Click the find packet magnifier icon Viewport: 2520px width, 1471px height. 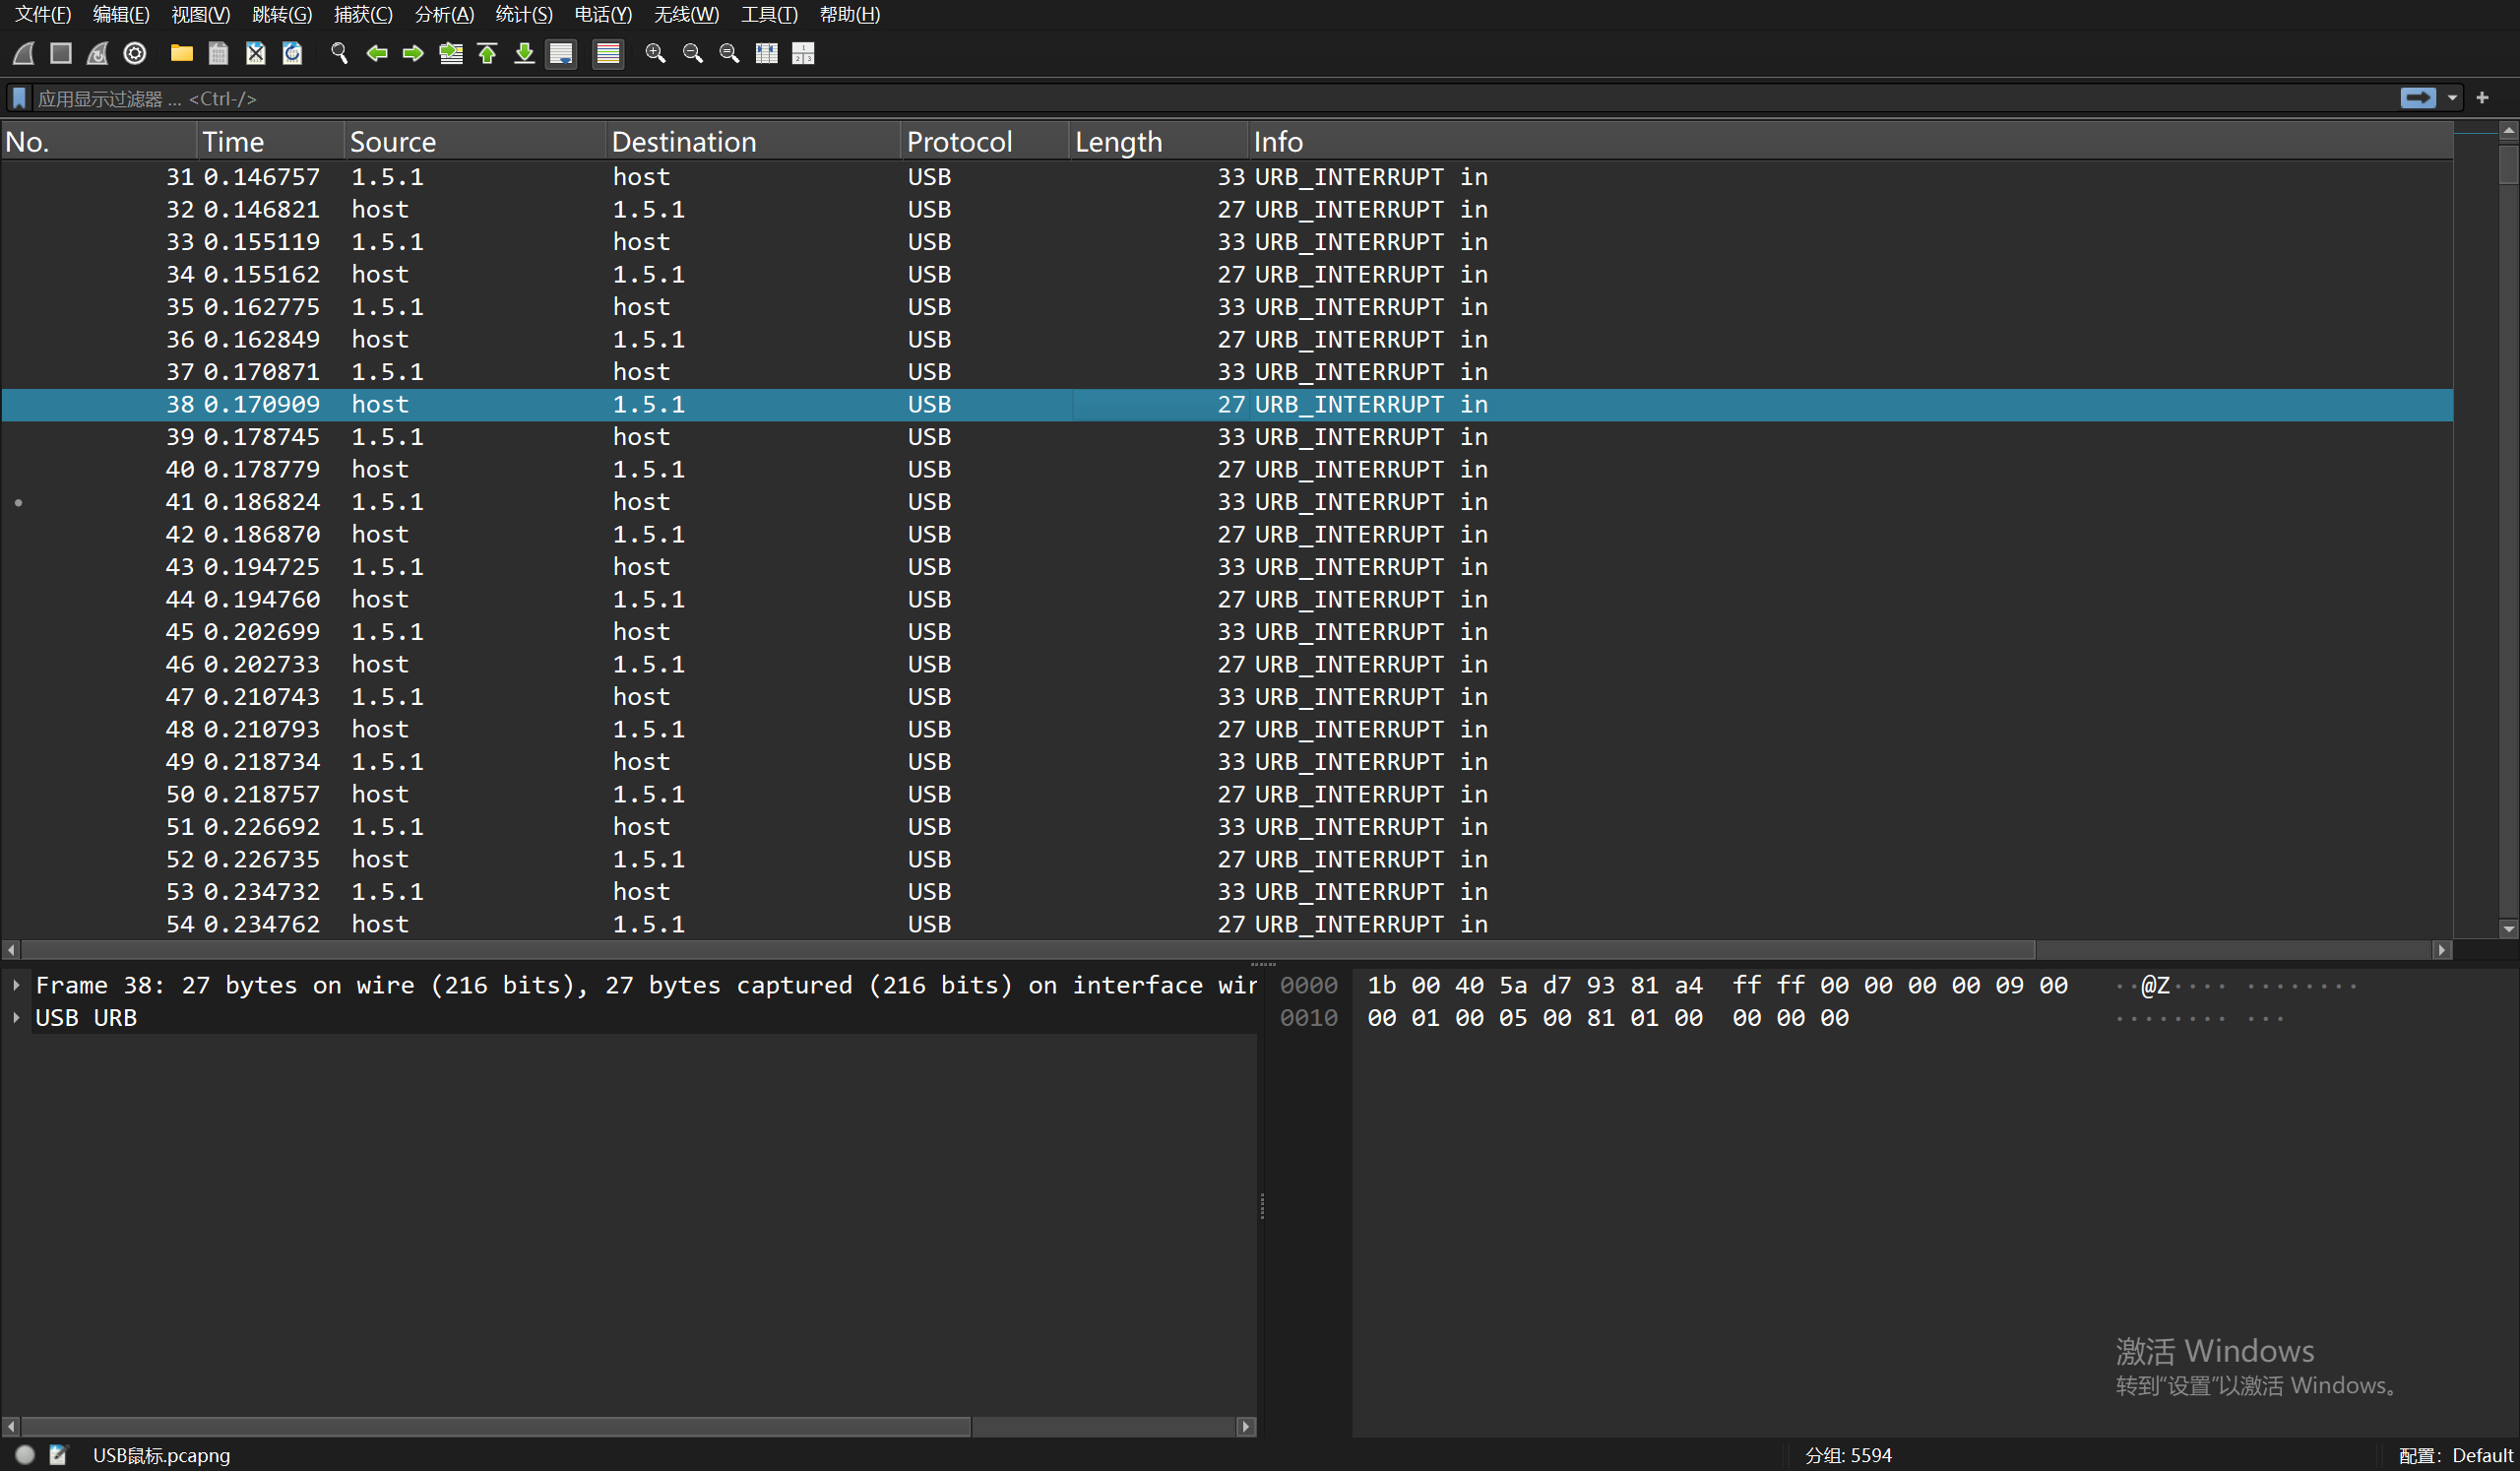pos(339,53)
